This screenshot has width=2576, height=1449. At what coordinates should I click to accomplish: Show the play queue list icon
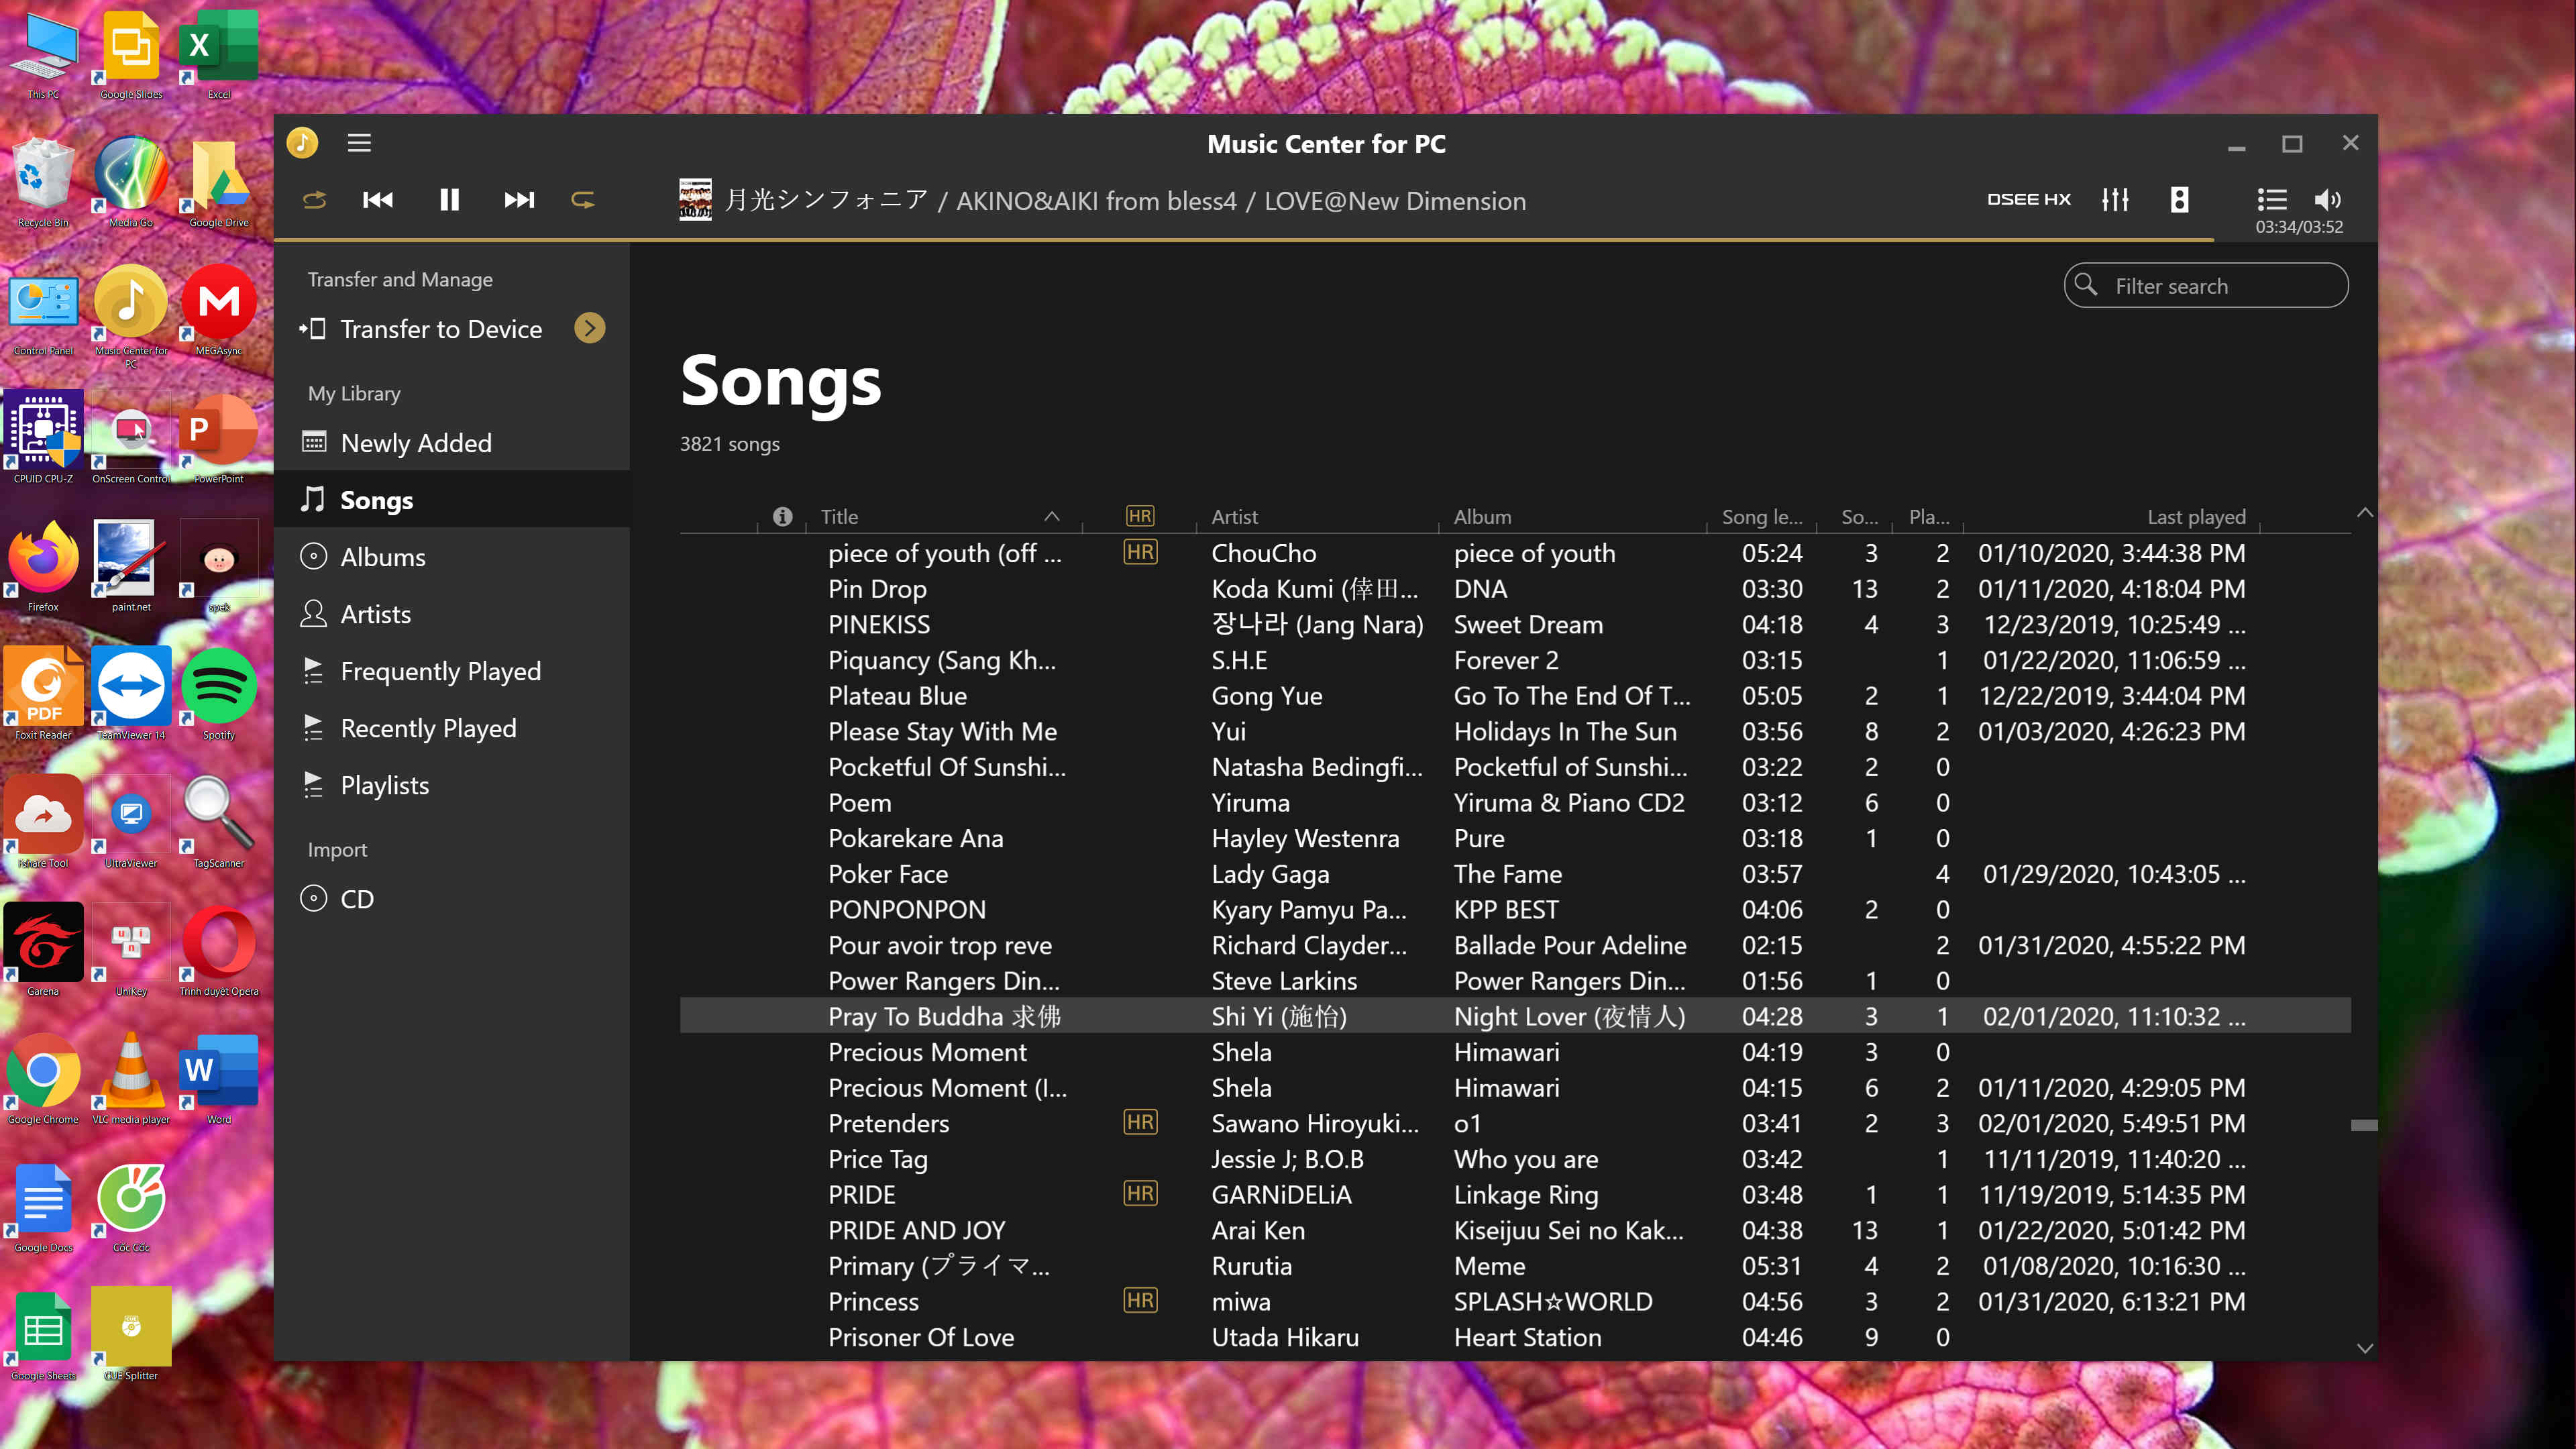[x=2272, y=199]
